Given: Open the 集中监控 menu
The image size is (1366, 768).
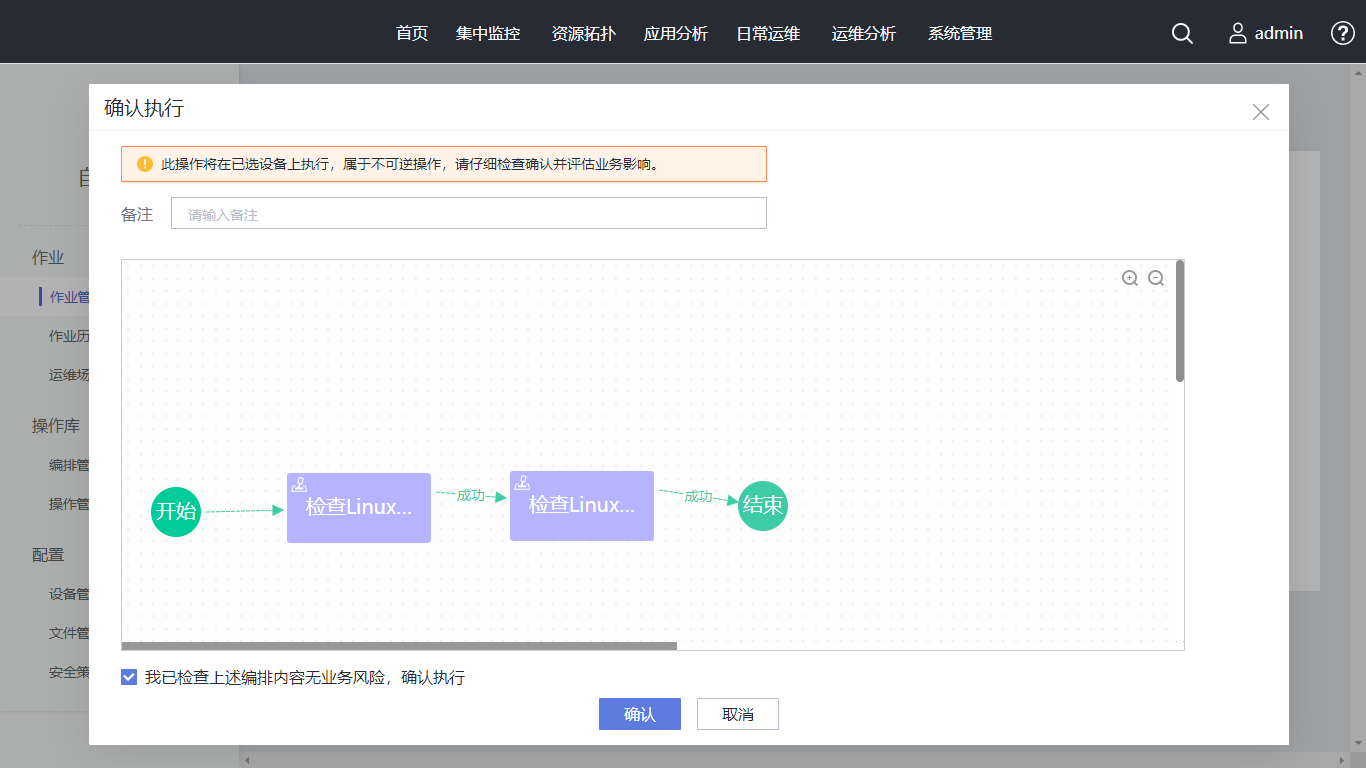Looking at the screenshot, I should [488, 33].
